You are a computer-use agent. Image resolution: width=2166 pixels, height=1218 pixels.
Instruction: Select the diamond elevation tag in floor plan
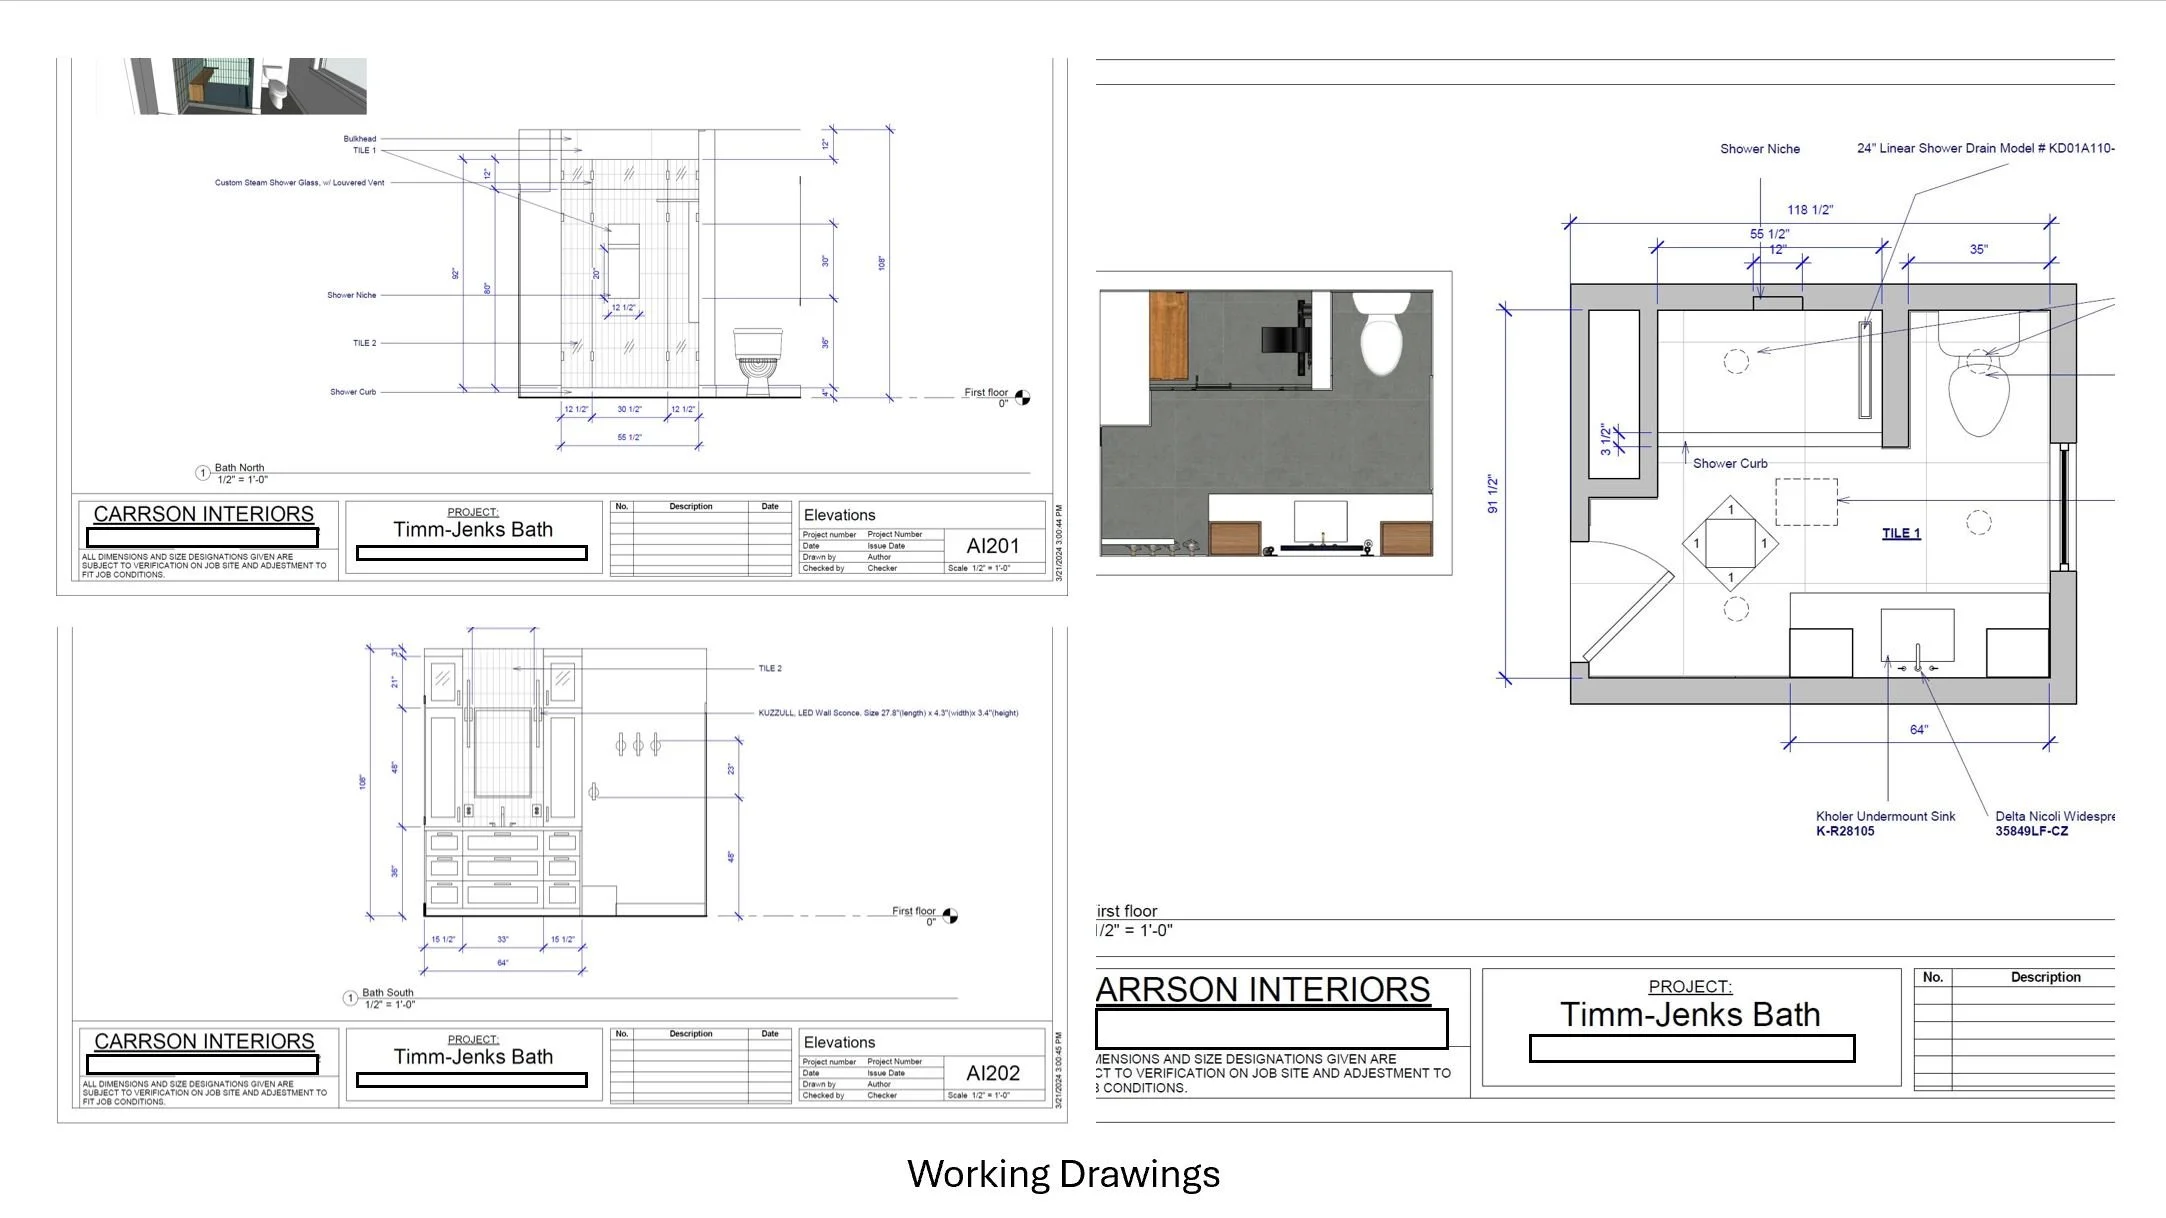pos(1730,544)
